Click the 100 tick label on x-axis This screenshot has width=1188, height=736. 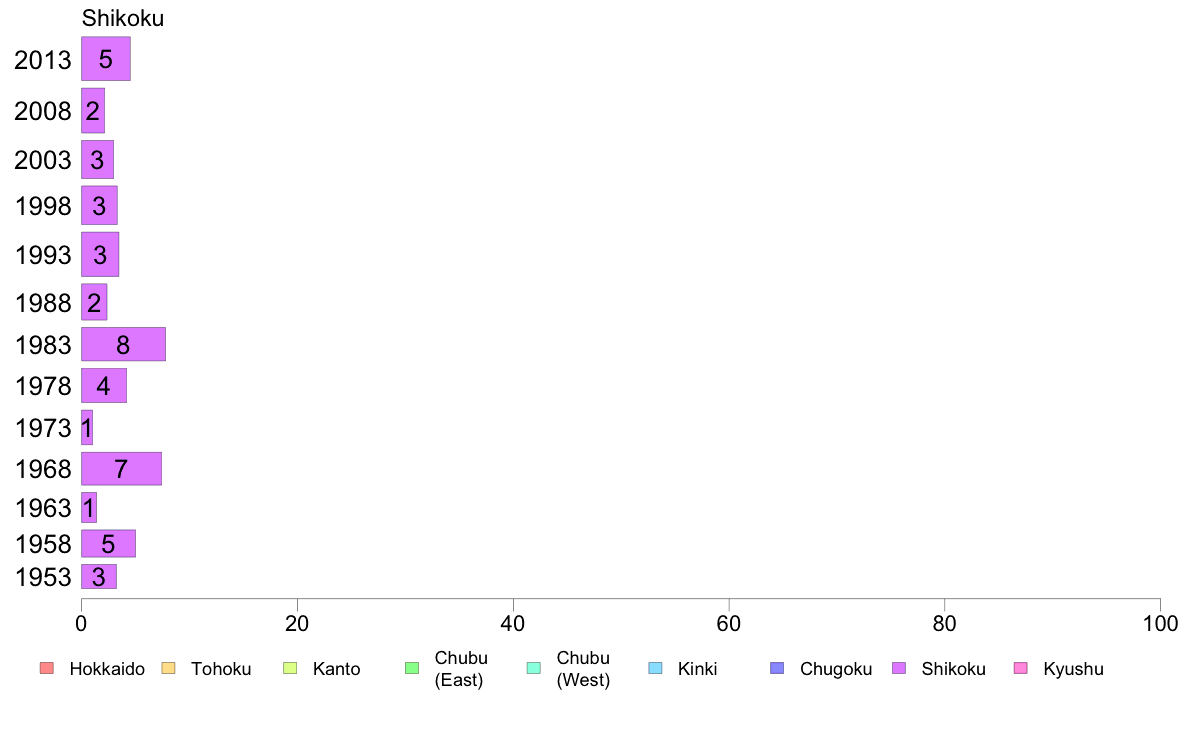pyautogui.click(x=1160, y=624)
